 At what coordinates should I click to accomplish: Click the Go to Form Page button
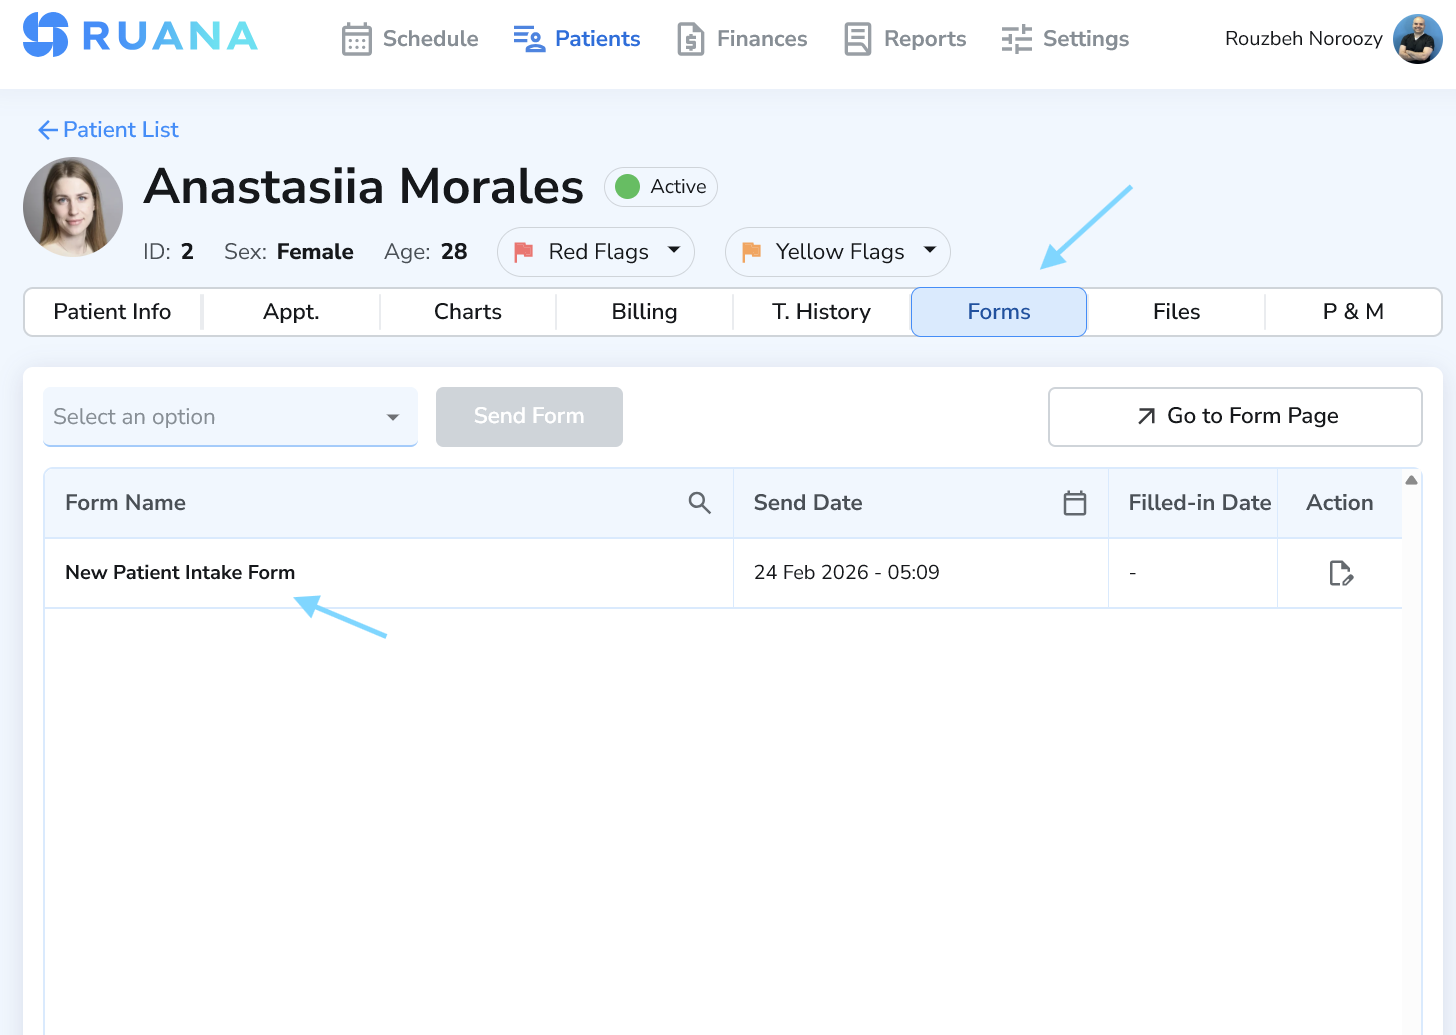[1234, 416]
